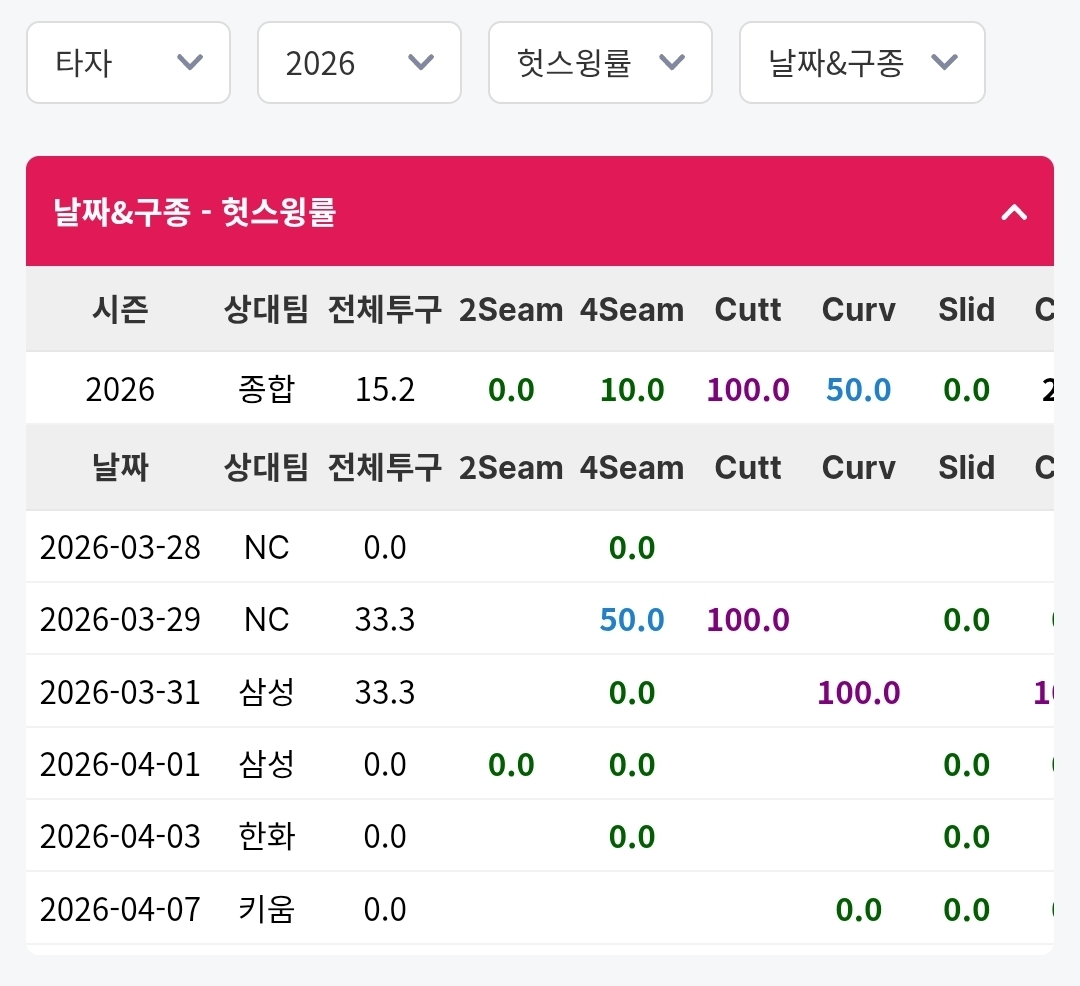Click the 100.0 Curv value on 2026-03-31

point(858,692)
